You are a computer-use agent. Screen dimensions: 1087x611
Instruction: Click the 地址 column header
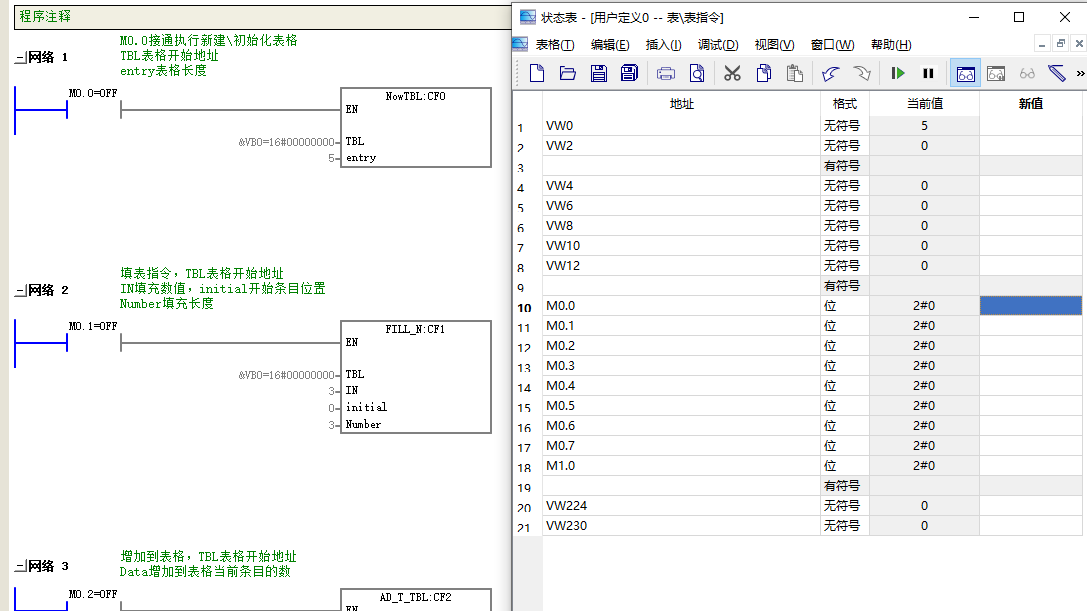coord(681,104)
